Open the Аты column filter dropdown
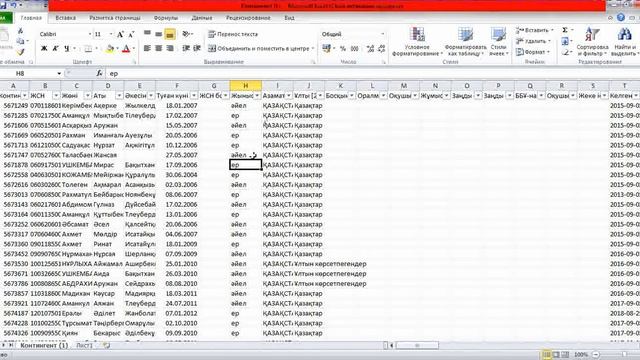The width and height of the screenshot is (640, 360). pyautogui.click(x=119, y=96)
